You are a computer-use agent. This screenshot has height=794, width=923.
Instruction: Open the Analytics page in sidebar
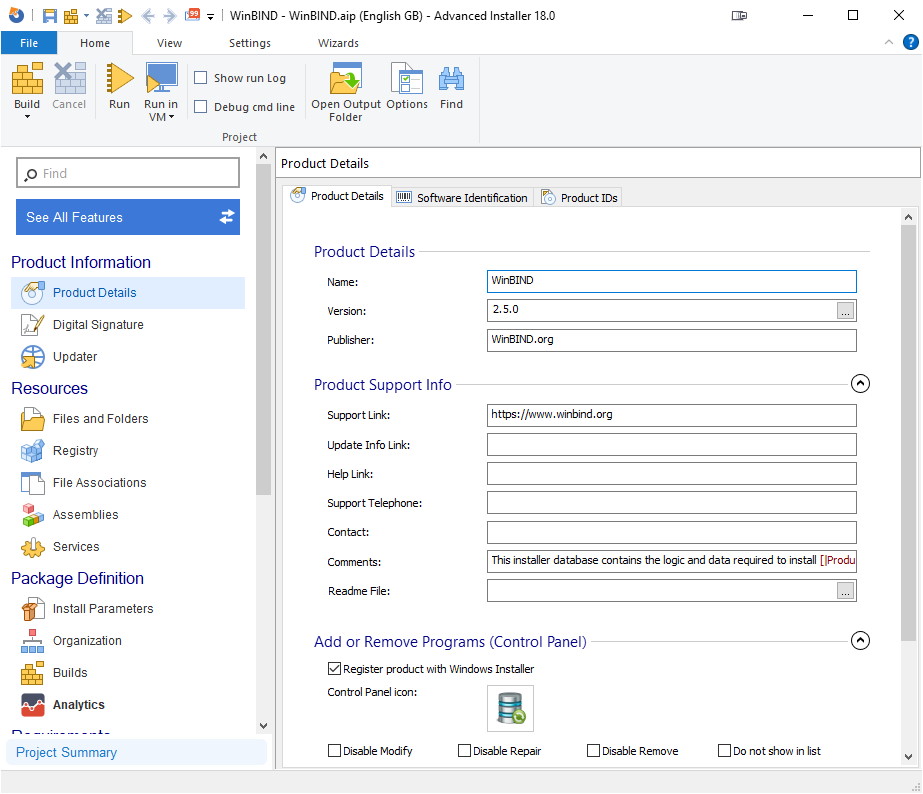[128, 705]
